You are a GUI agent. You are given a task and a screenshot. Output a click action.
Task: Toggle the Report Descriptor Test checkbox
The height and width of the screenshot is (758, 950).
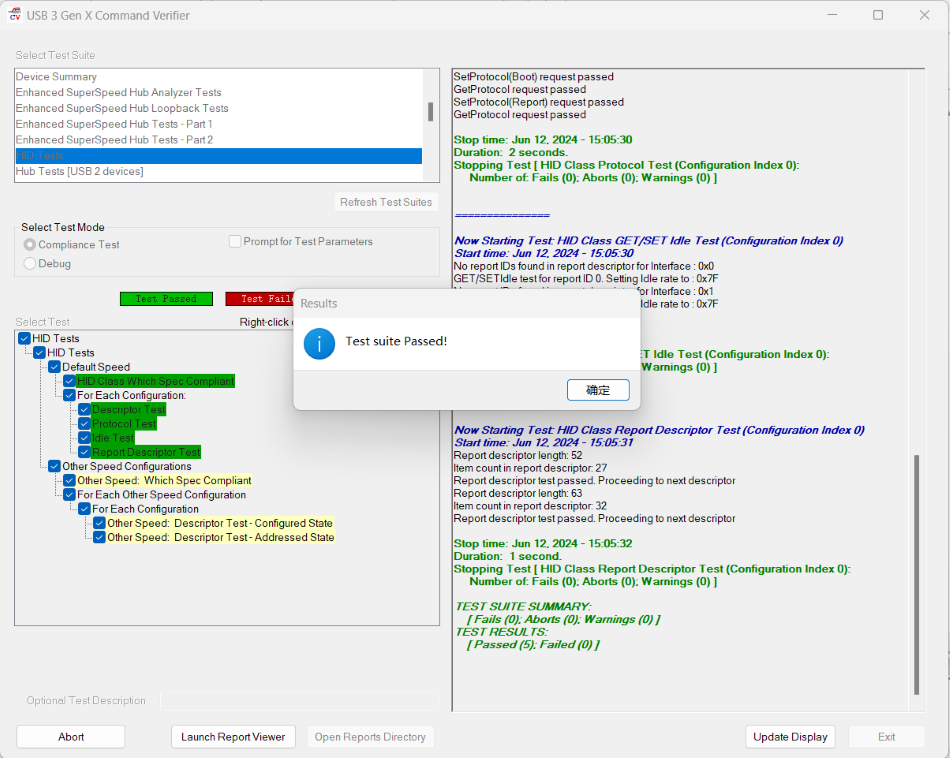[x=85, y=452]
